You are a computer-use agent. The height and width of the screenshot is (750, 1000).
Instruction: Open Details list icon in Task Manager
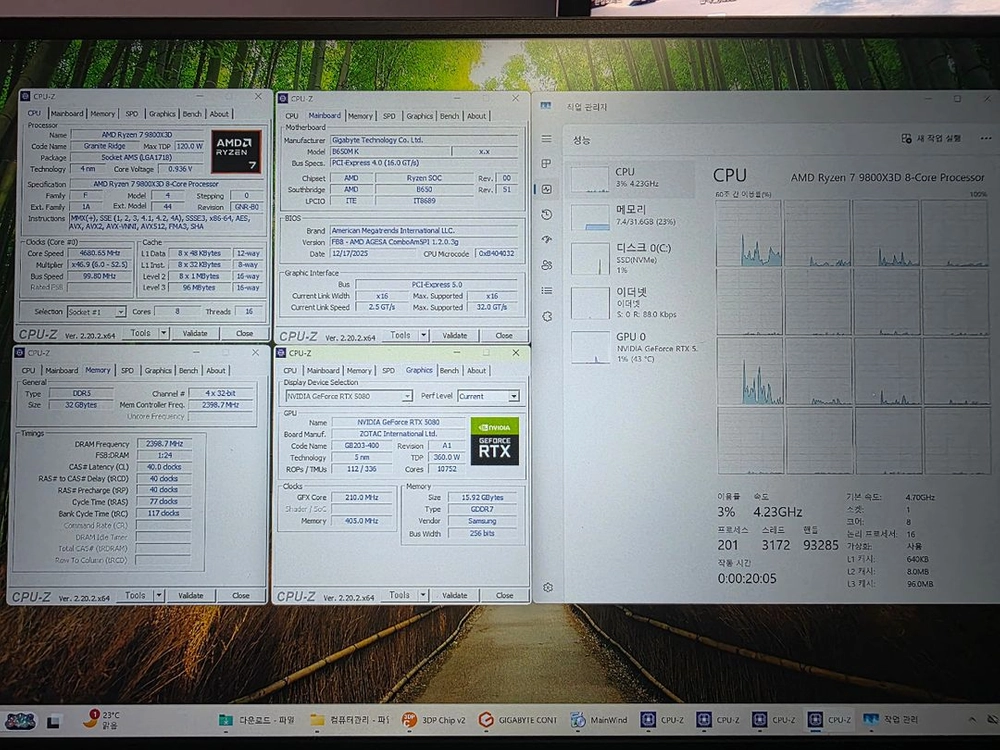[x=547, y=291]
